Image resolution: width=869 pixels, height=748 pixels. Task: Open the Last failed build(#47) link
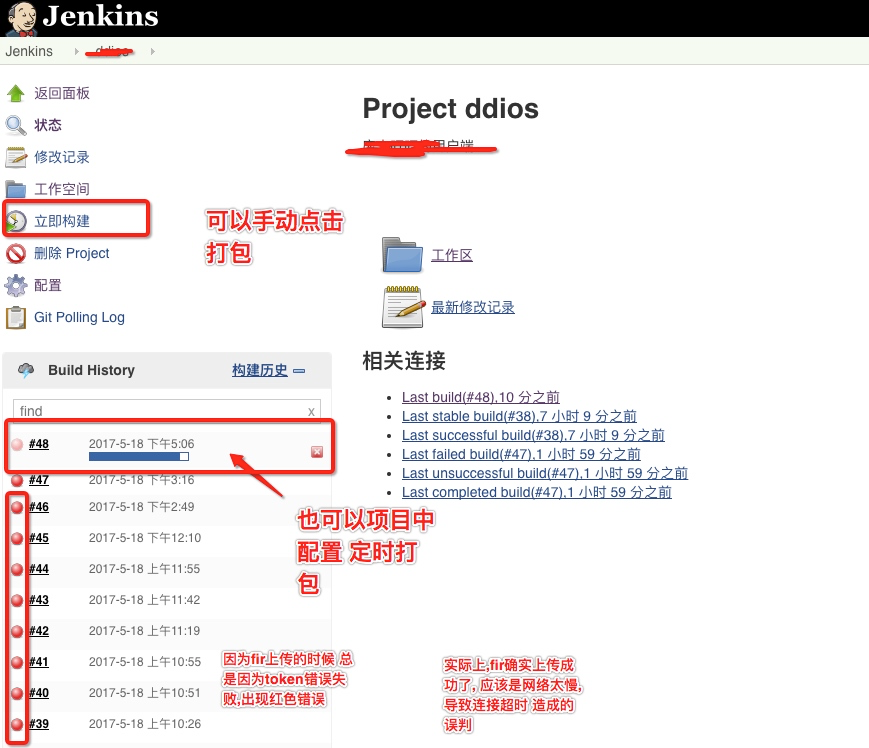pyautogui.click(x=522, y=454)
